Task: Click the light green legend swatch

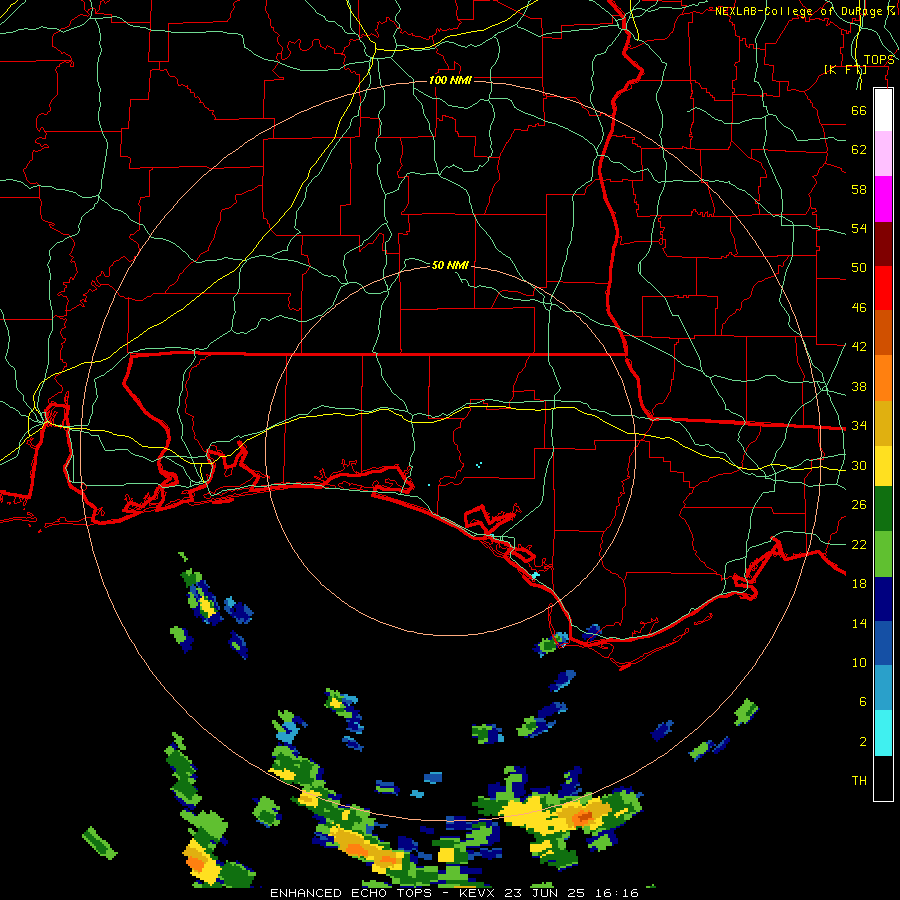Action: [x=883, y=554]
